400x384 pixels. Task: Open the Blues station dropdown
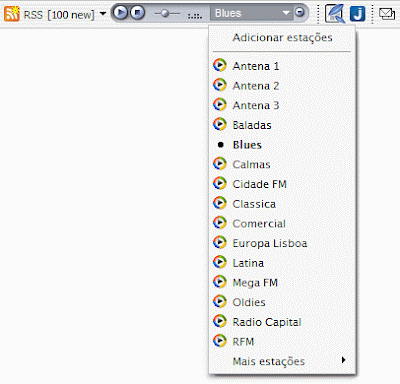(x=251, y=13)
